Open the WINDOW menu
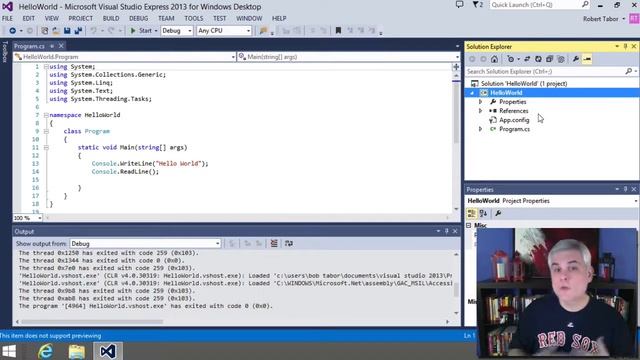 point(249,18)
